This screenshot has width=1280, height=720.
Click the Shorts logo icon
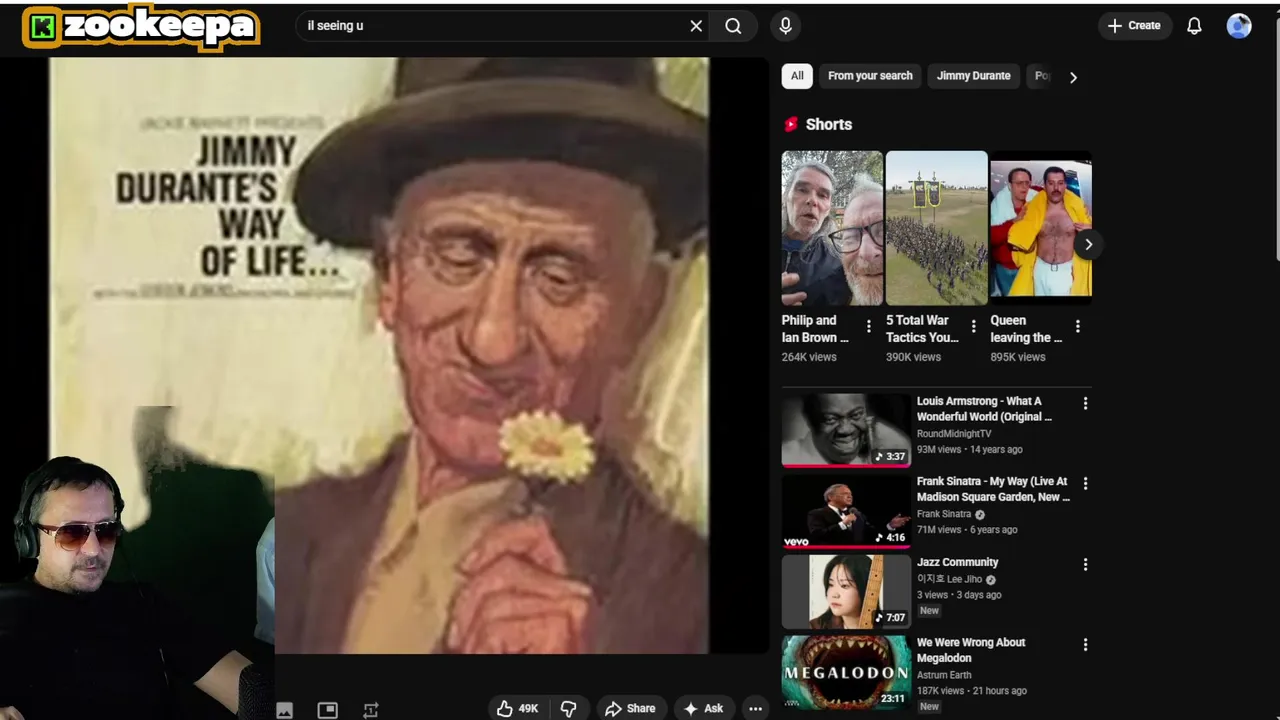[791, 125]
